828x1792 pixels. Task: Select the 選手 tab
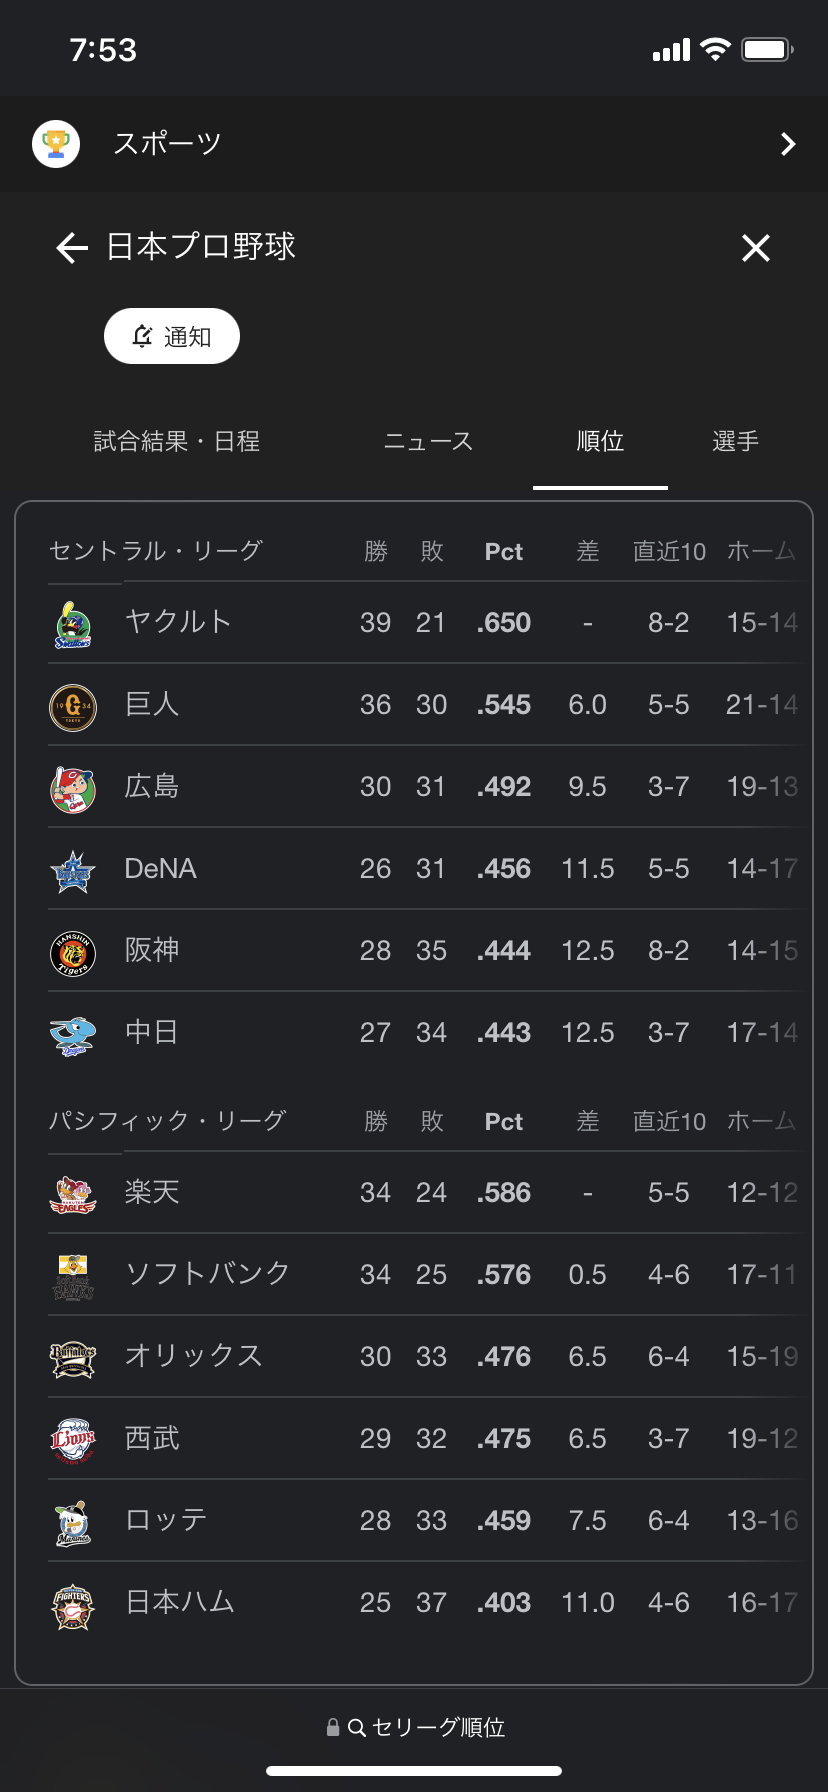[x=735, y=441]
